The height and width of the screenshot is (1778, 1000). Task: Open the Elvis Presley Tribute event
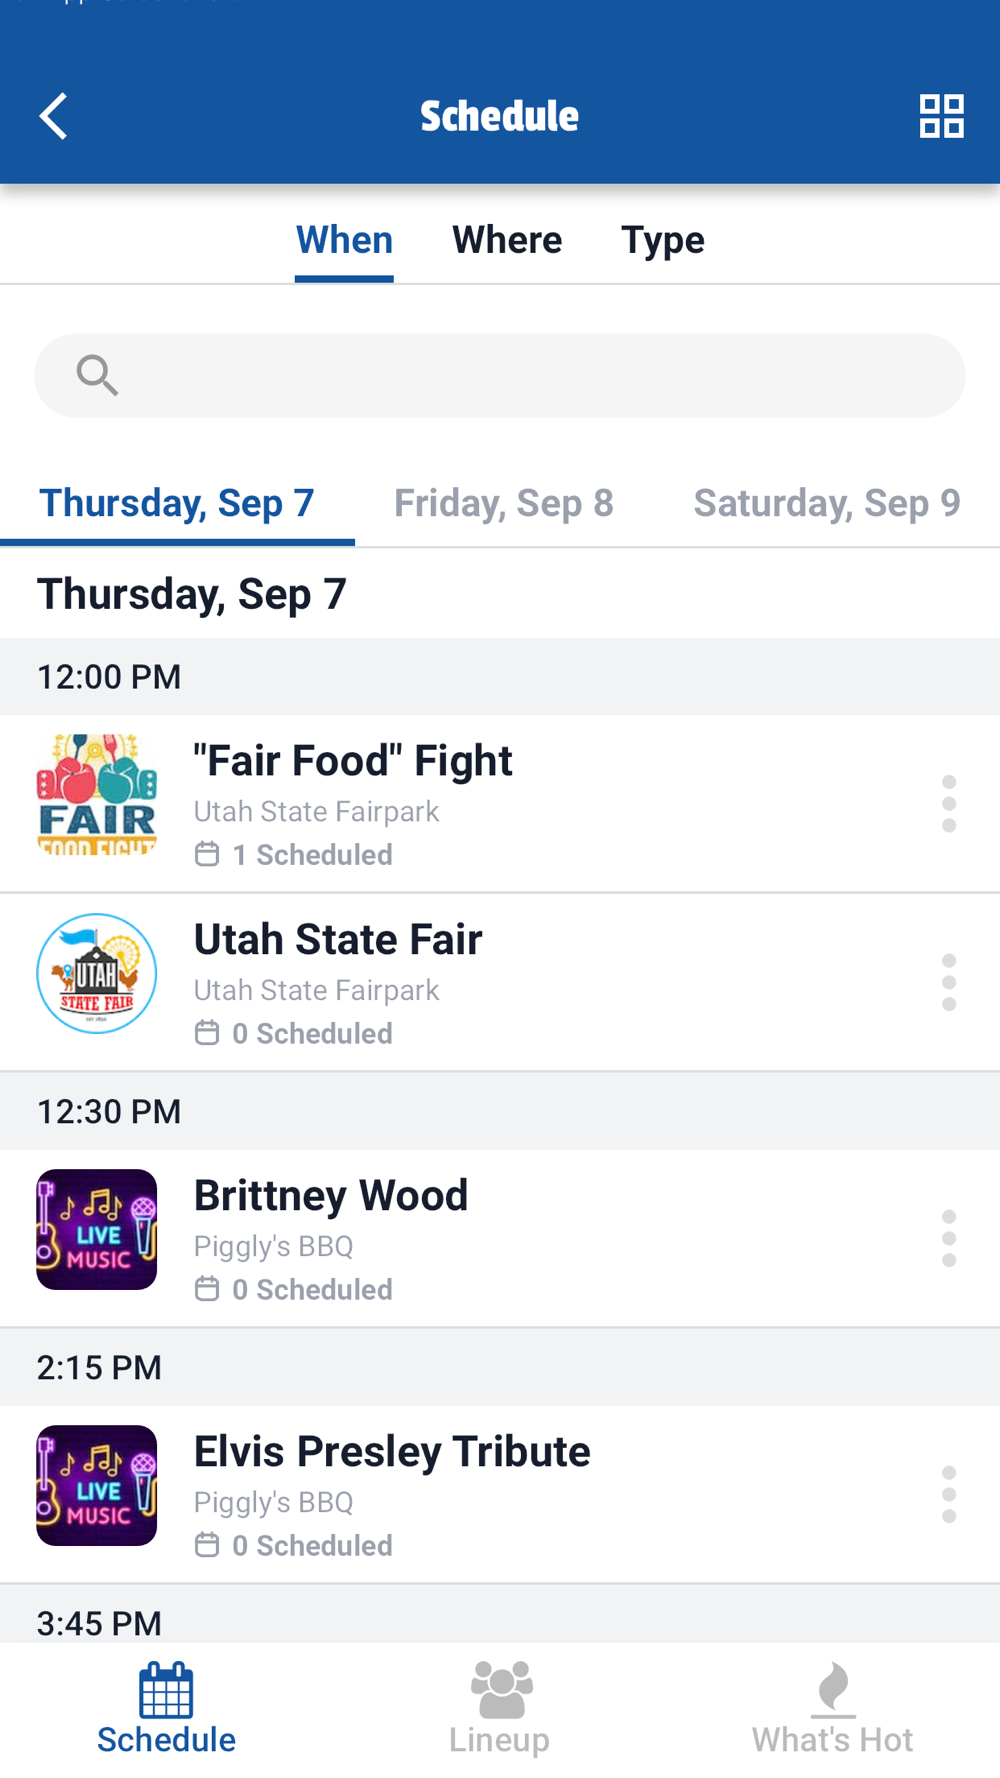391,1452
